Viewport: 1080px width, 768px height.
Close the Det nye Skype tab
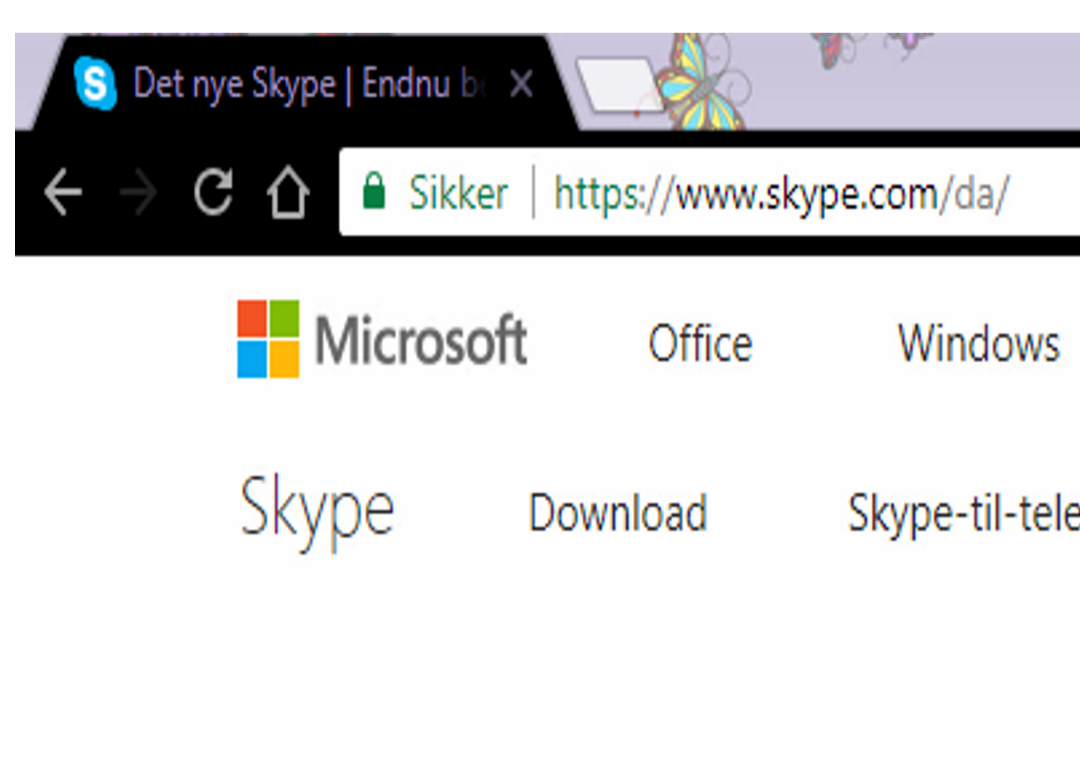point(521,85)
